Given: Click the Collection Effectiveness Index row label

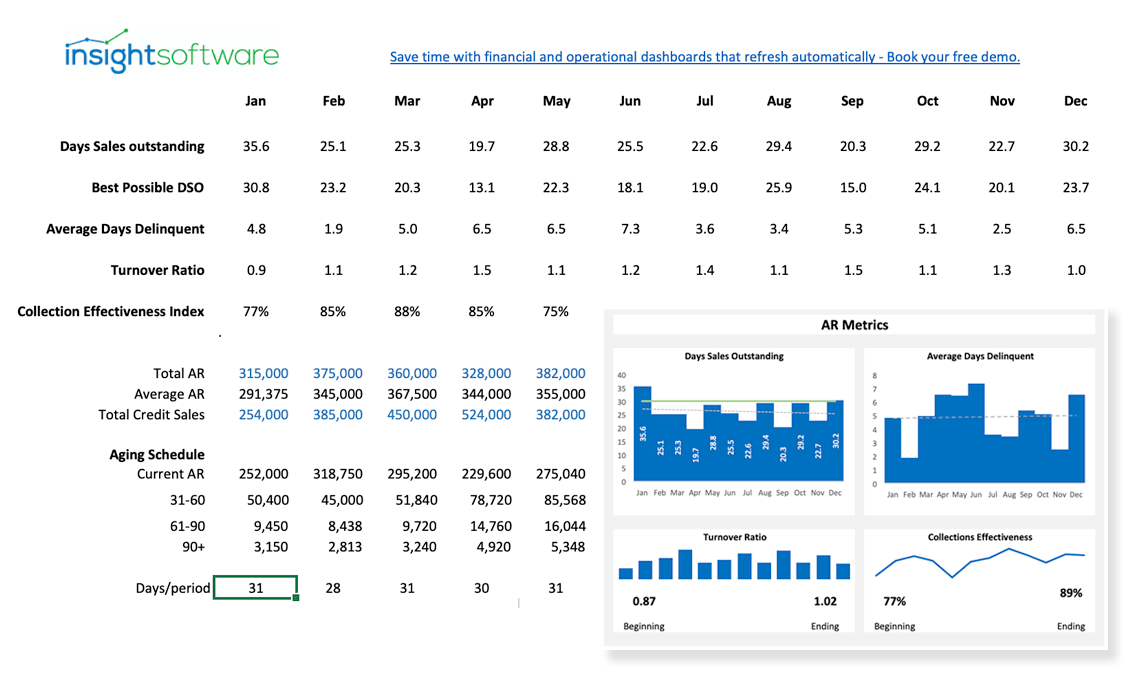Looking at the screenshot, I should pyautogui.click(x=111, y=311).
